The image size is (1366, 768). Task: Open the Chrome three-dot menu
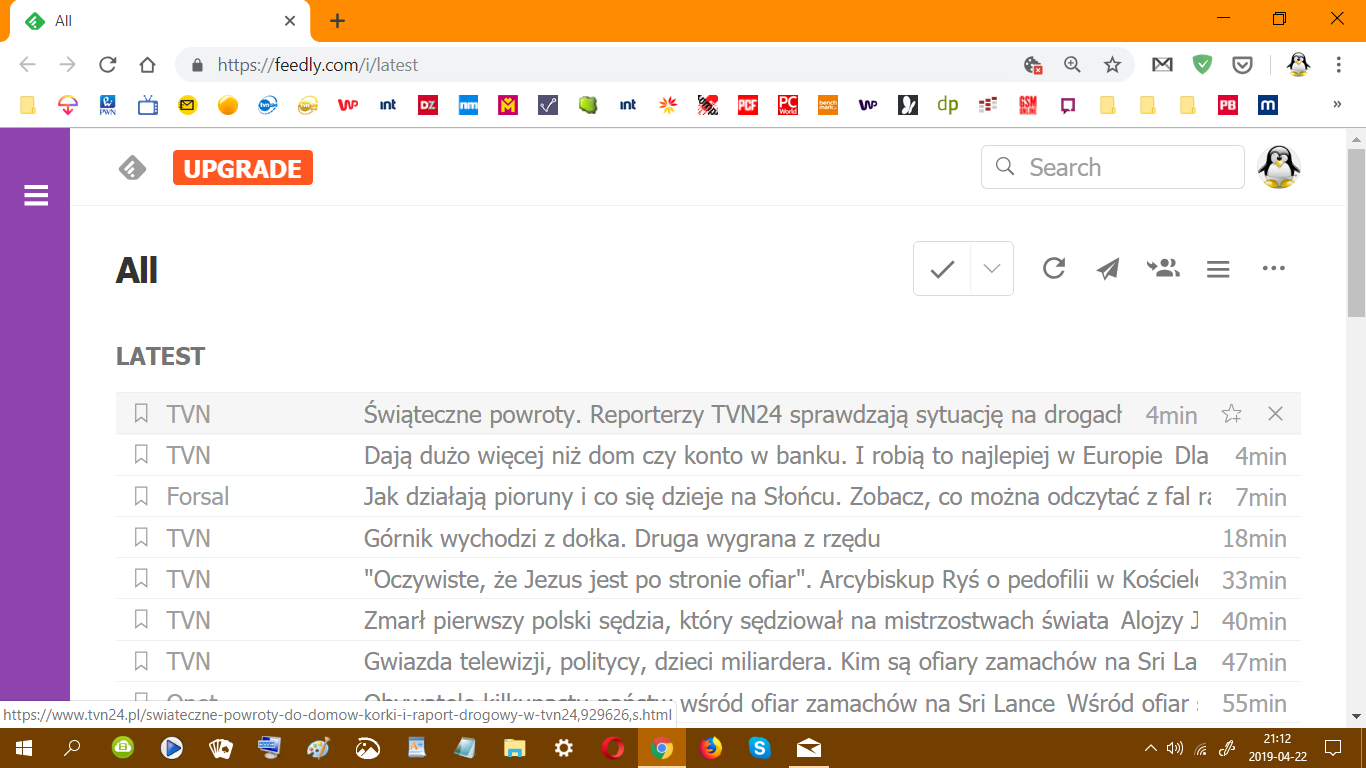pyautogui.click(x=1339, y=65)
